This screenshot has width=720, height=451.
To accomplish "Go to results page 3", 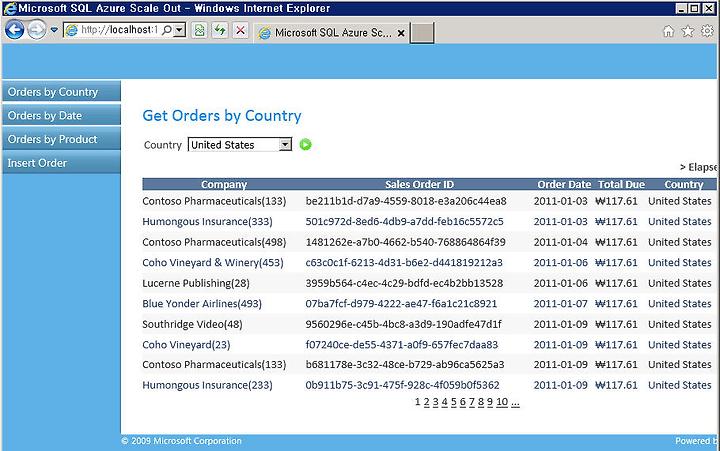I will (x=436, y=402).
